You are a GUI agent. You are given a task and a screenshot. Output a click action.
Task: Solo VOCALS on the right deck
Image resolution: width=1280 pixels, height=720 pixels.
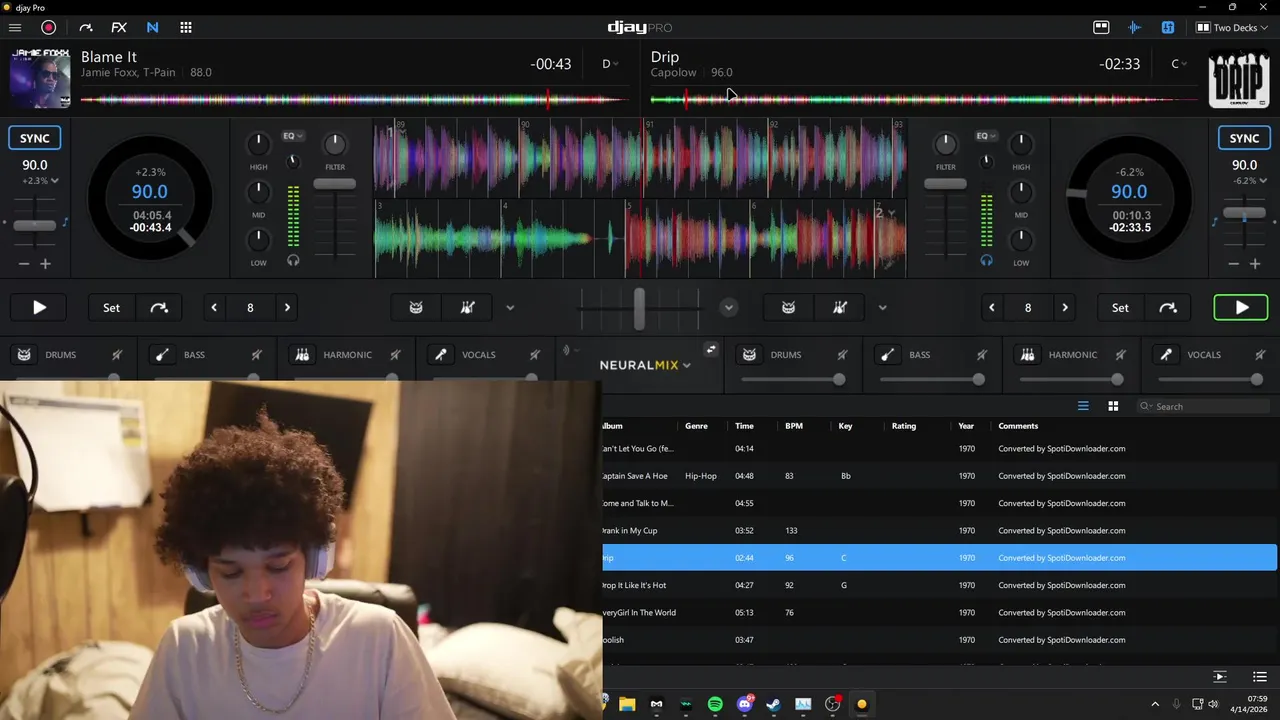[1166, 355]
